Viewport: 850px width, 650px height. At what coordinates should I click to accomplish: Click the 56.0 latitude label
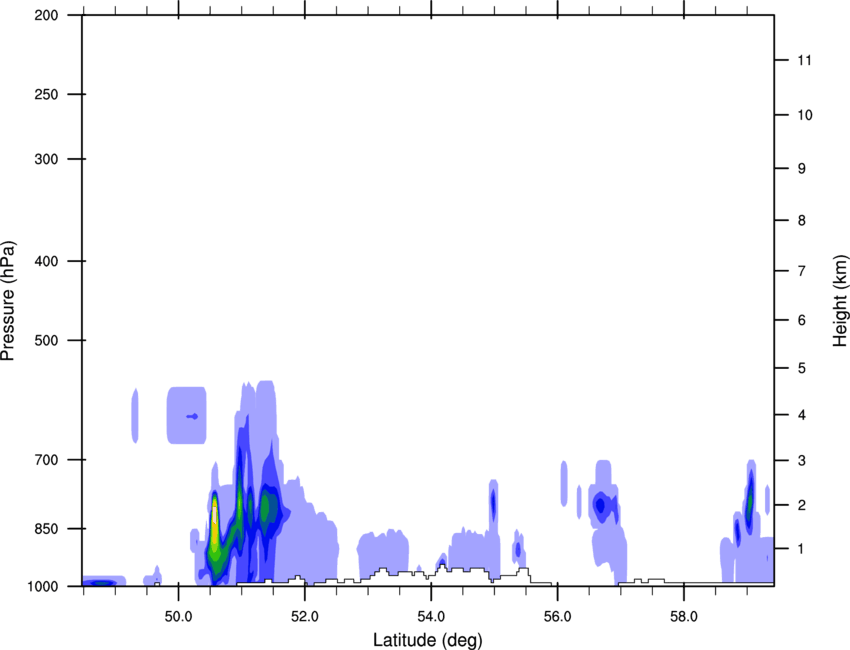click(558, 617)
